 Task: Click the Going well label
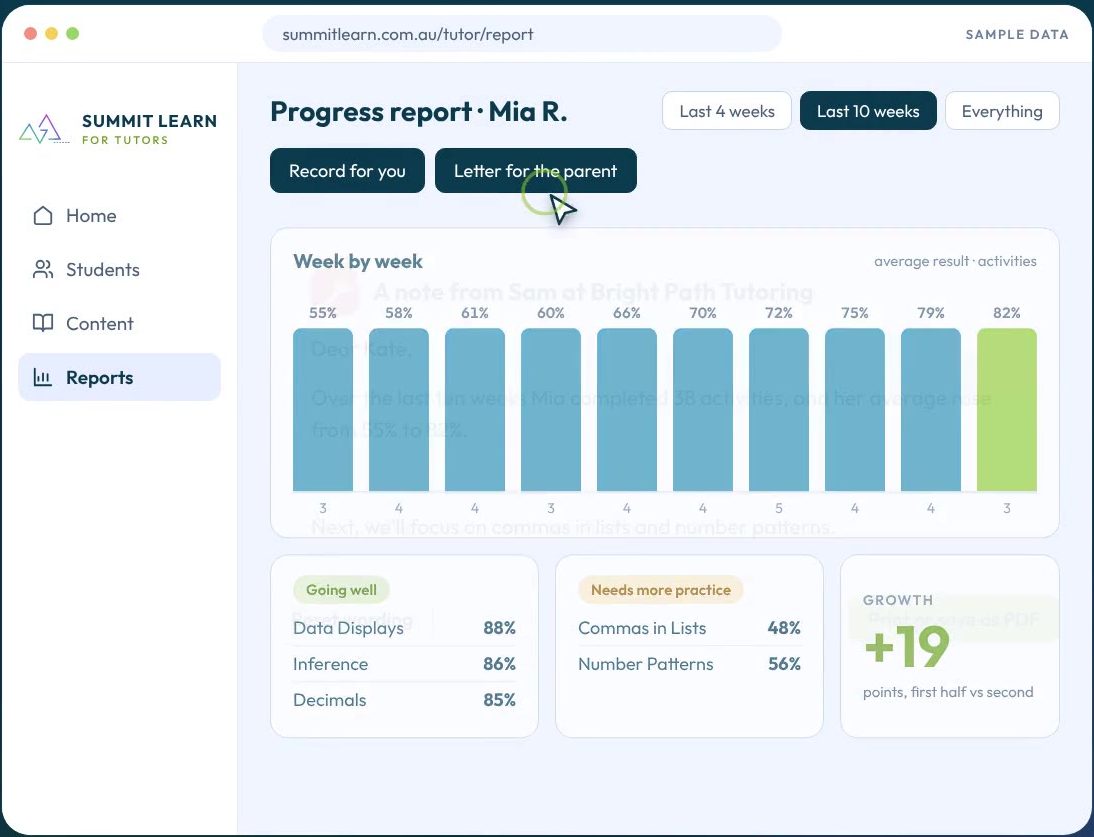coord(341,590)
